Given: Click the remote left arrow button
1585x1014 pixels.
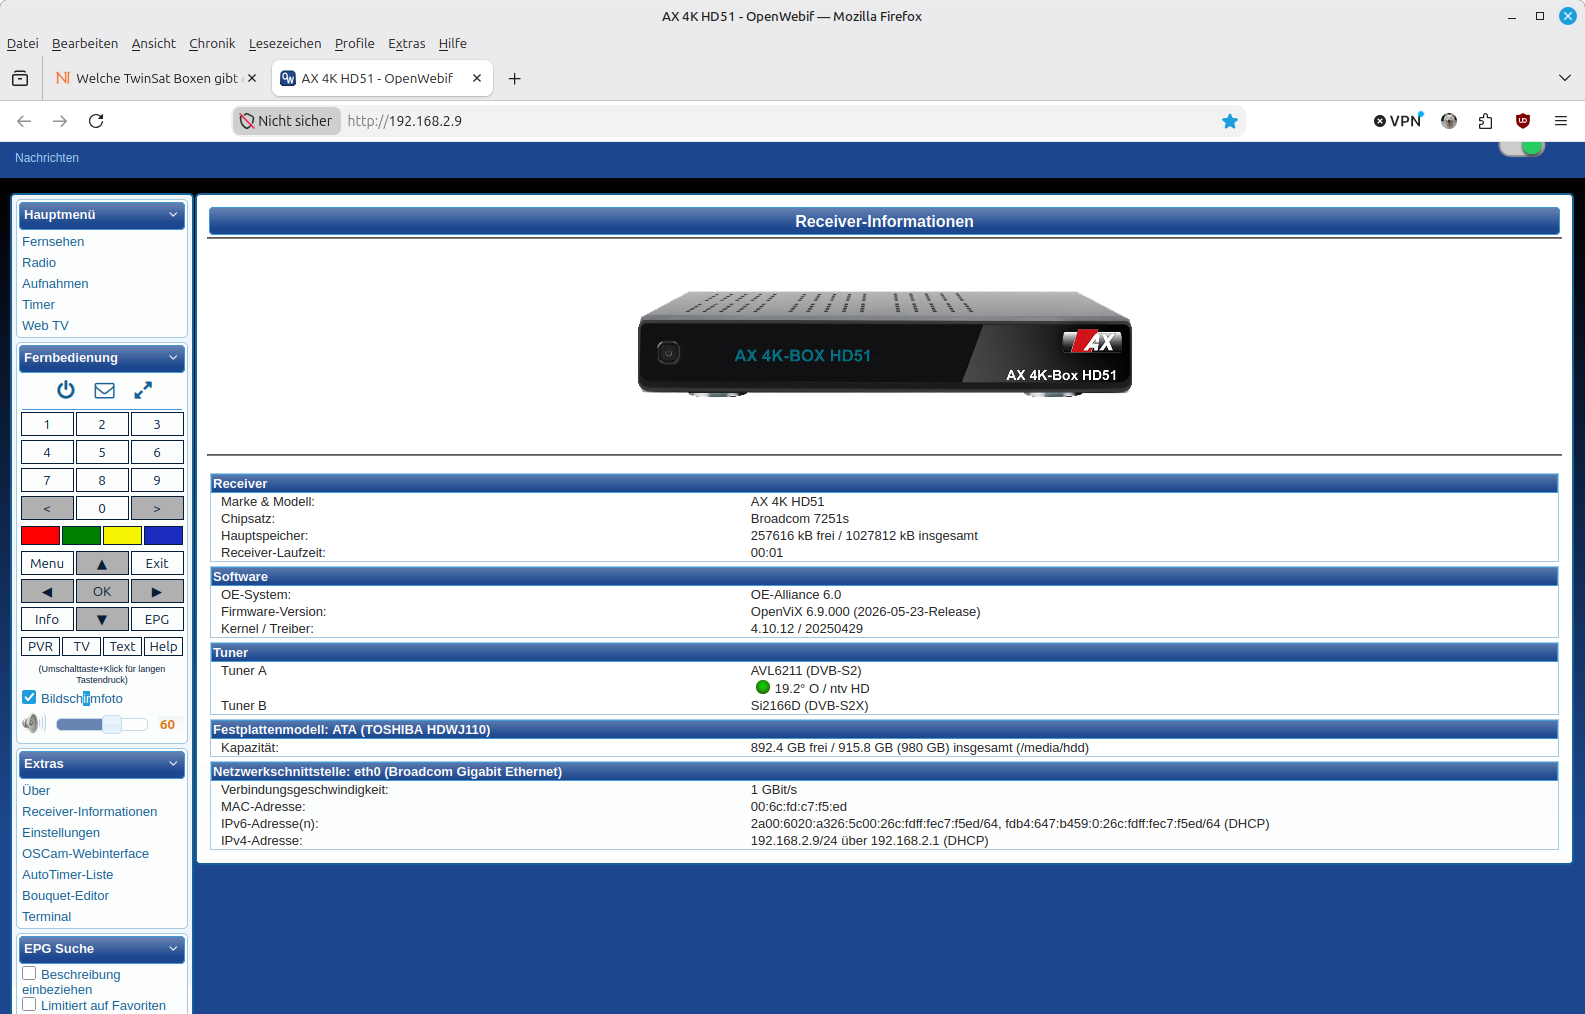Looking at the screenshot, I should click(47, 592).
